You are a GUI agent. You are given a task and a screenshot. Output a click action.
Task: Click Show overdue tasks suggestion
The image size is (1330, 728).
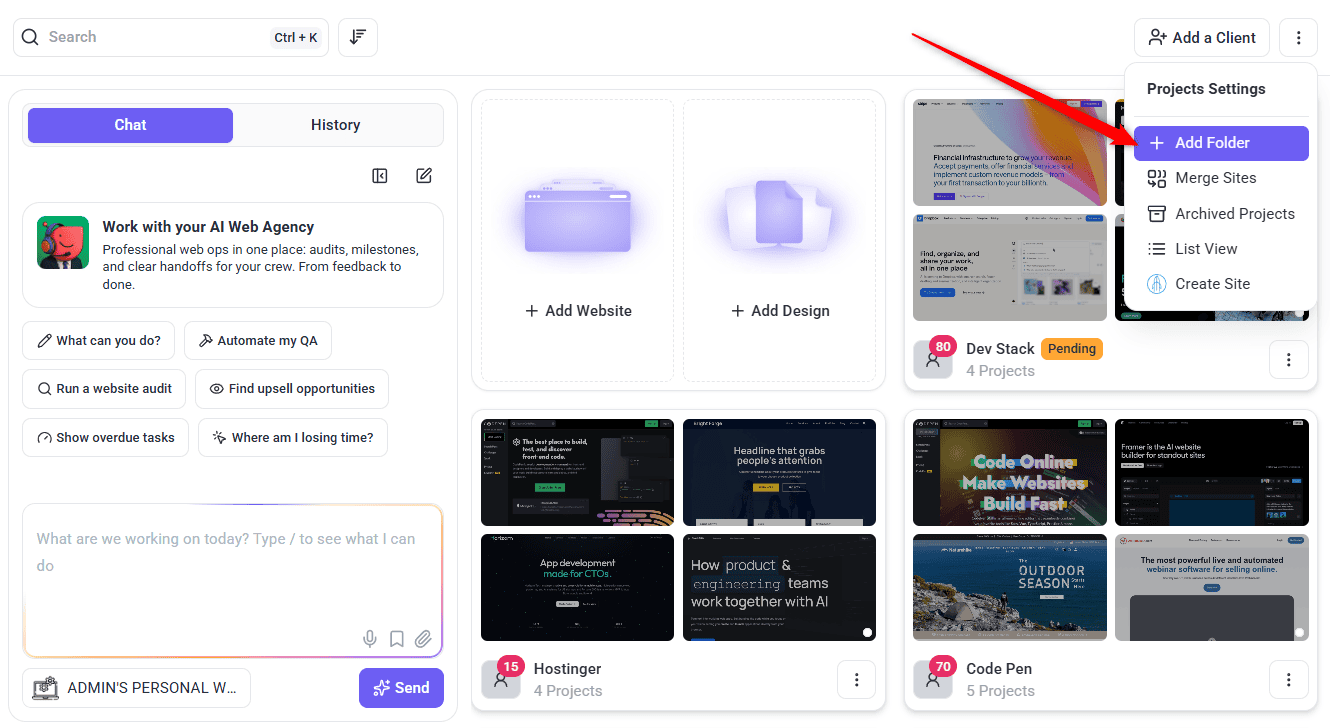point(105,438)
